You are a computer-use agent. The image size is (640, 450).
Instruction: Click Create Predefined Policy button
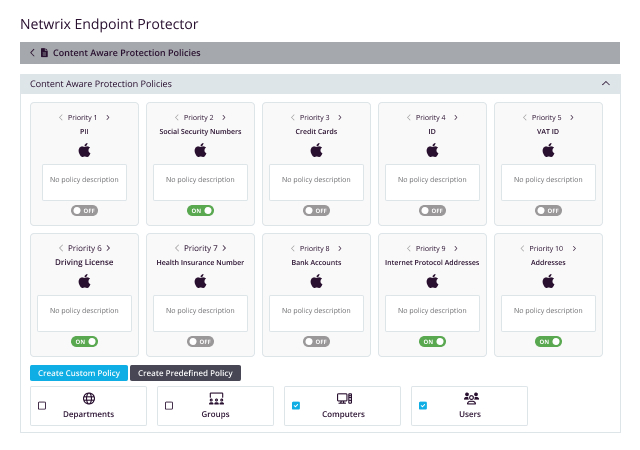tap(185, 373)
